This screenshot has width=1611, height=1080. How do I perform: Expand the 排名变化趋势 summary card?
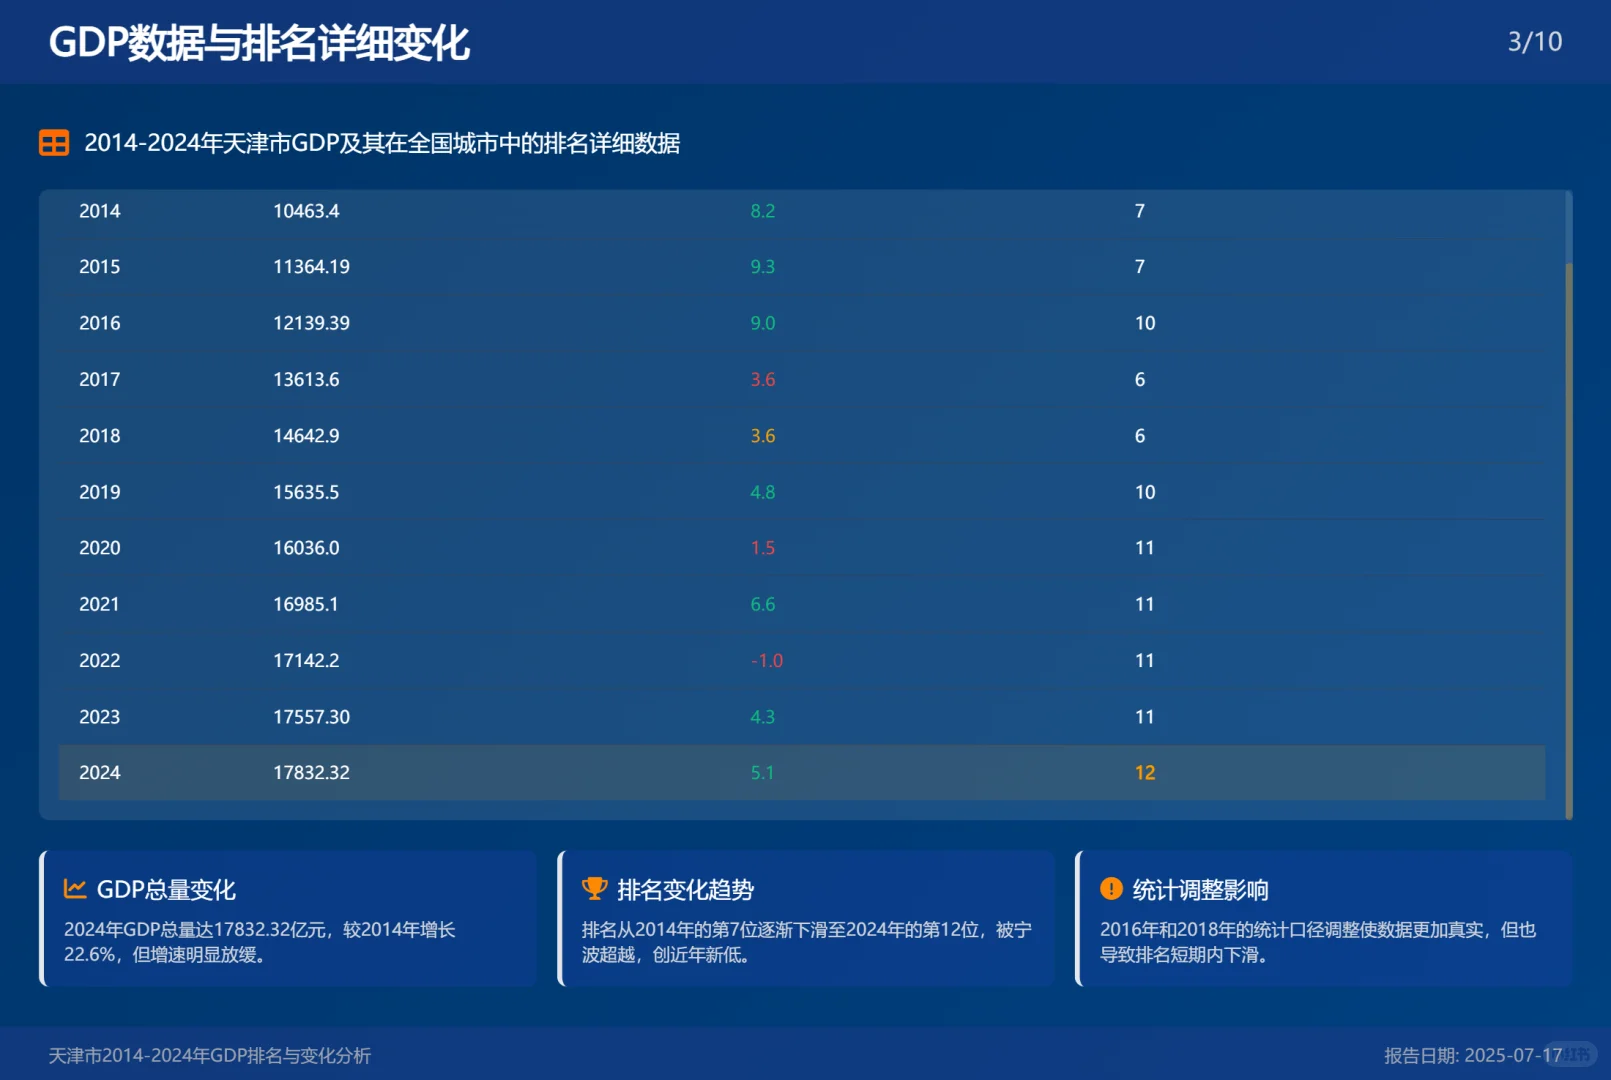coord(805,918)
